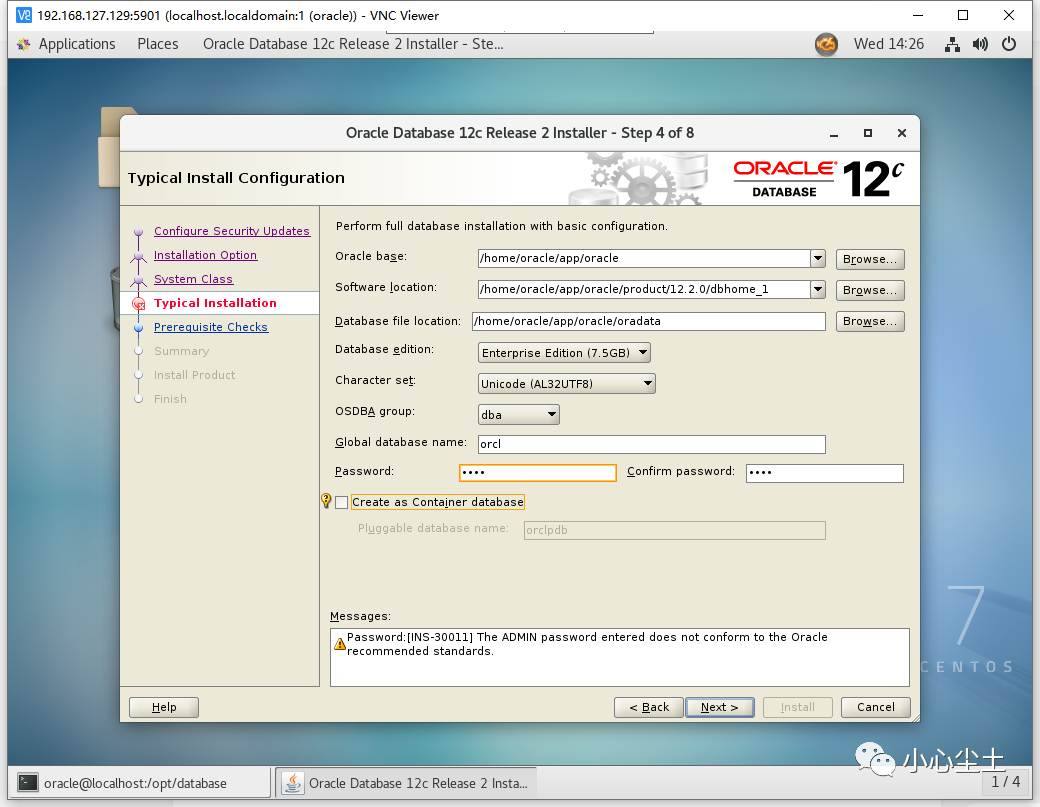Close the Oracle installer dialog

pos(901,133)
